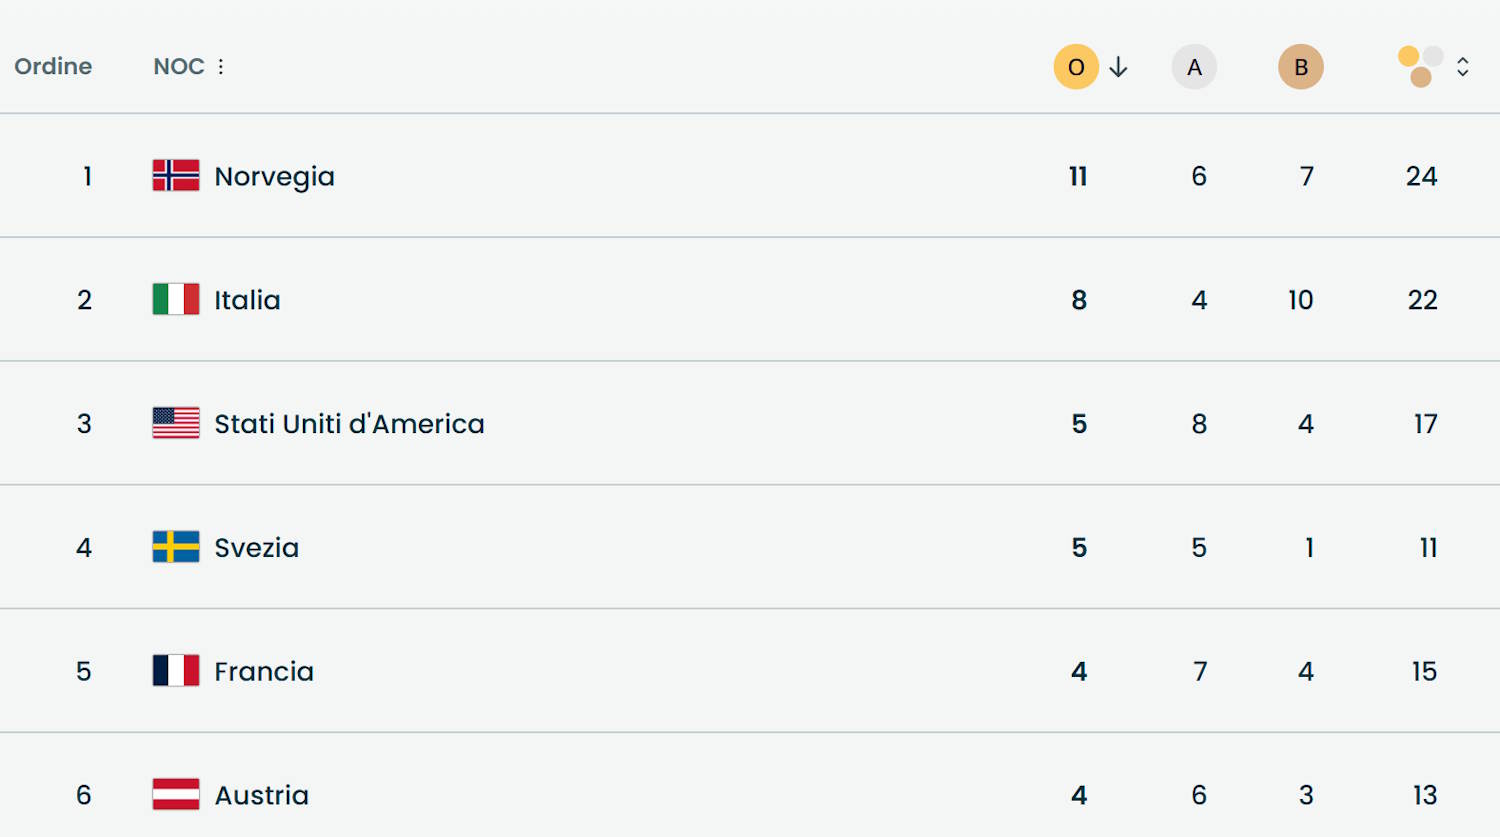Select the gold medal "O" column icon

[x=1075, y=66]
